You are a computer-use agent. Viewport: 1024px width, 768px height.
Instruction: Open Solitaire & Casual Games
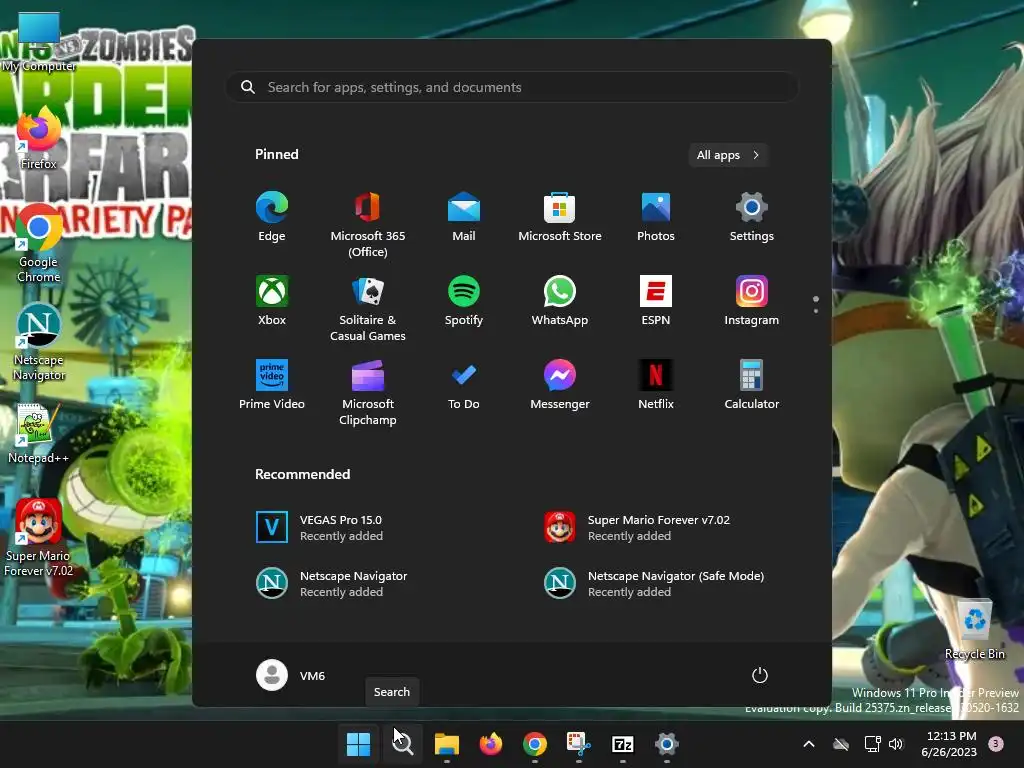(x=368, y=308)
